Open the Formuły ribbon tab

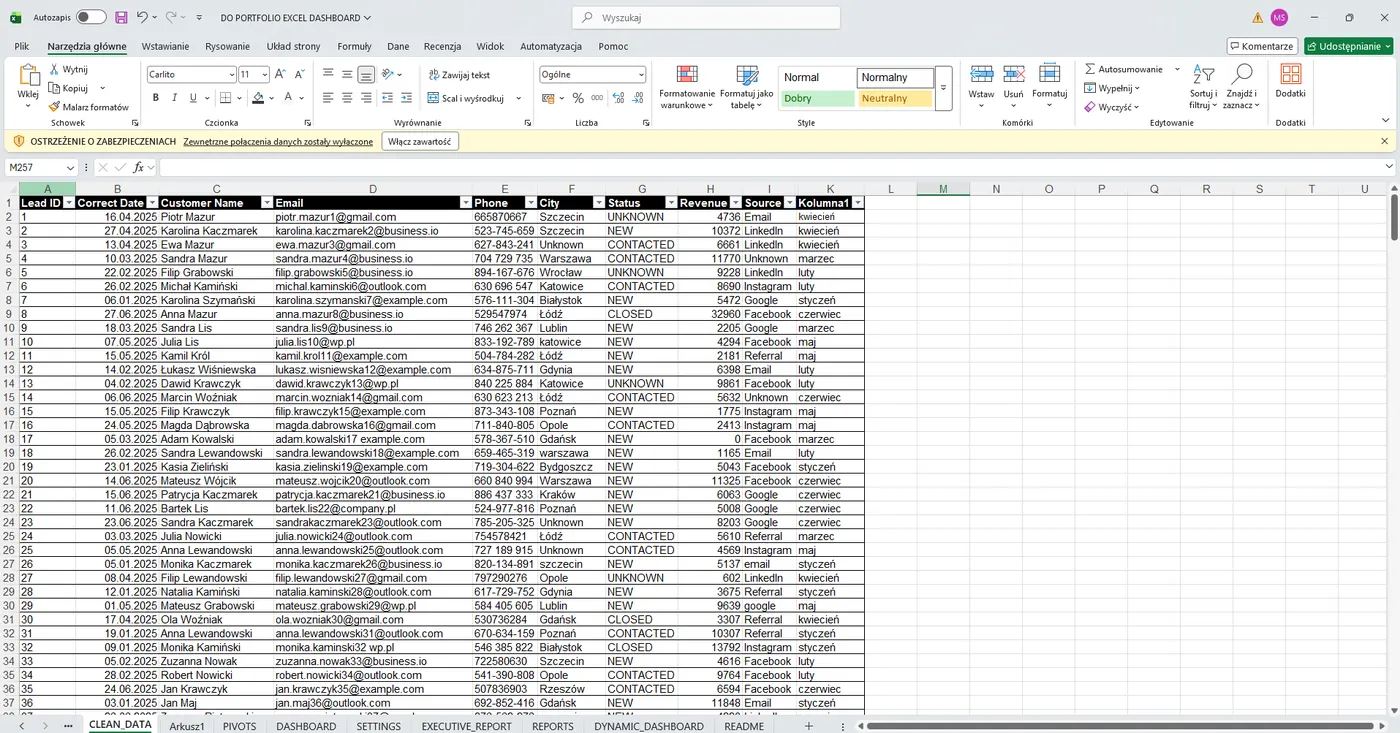354,46
